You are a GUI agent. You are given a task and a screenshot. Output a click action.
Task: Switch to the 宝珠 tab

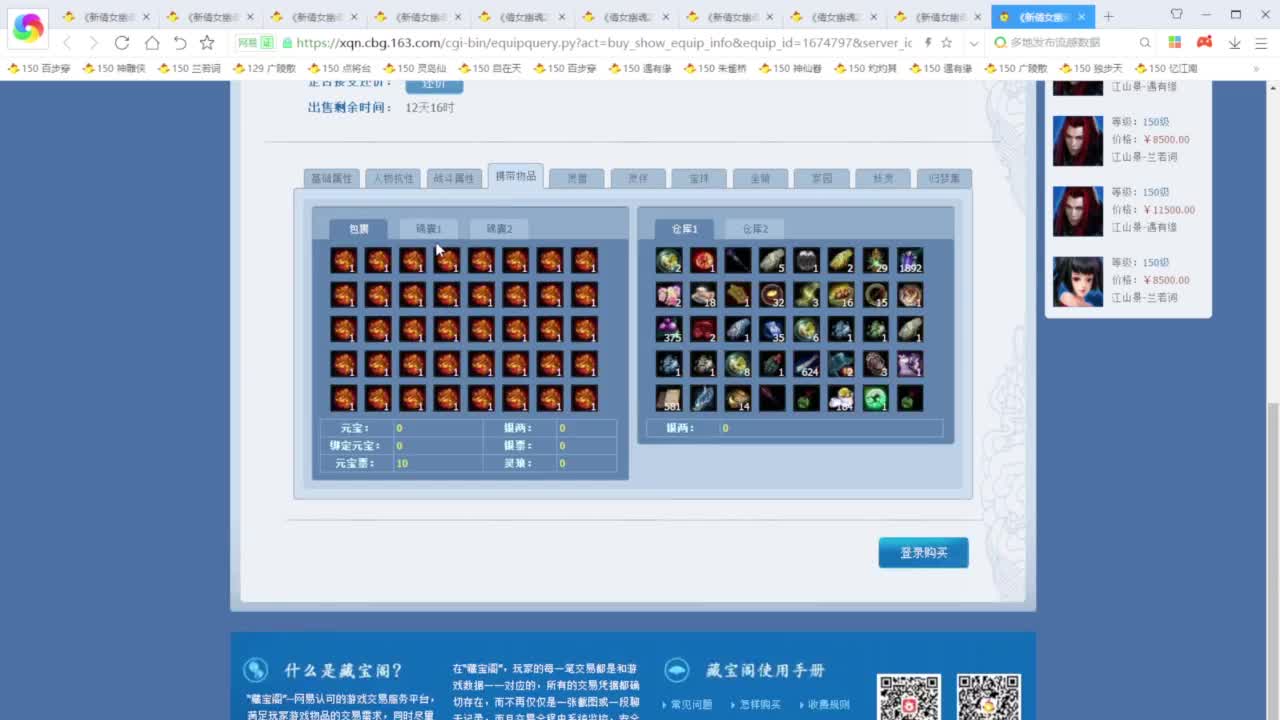point(699,179)
